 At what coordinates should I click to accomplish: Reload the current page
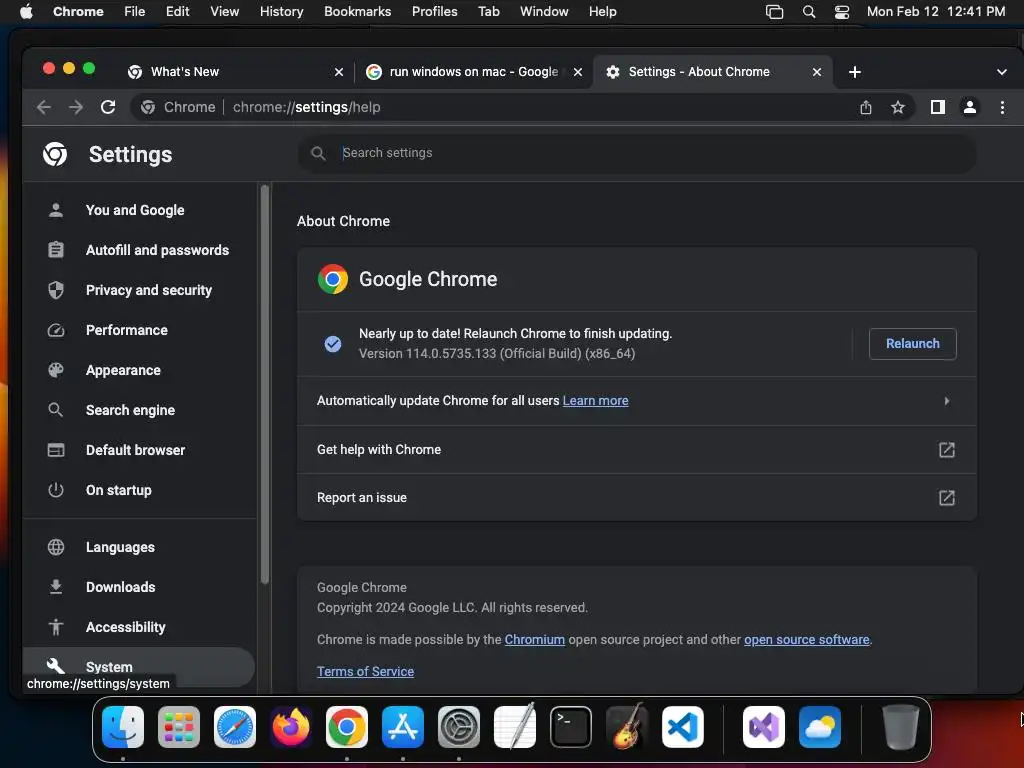[x=108, y=107]
